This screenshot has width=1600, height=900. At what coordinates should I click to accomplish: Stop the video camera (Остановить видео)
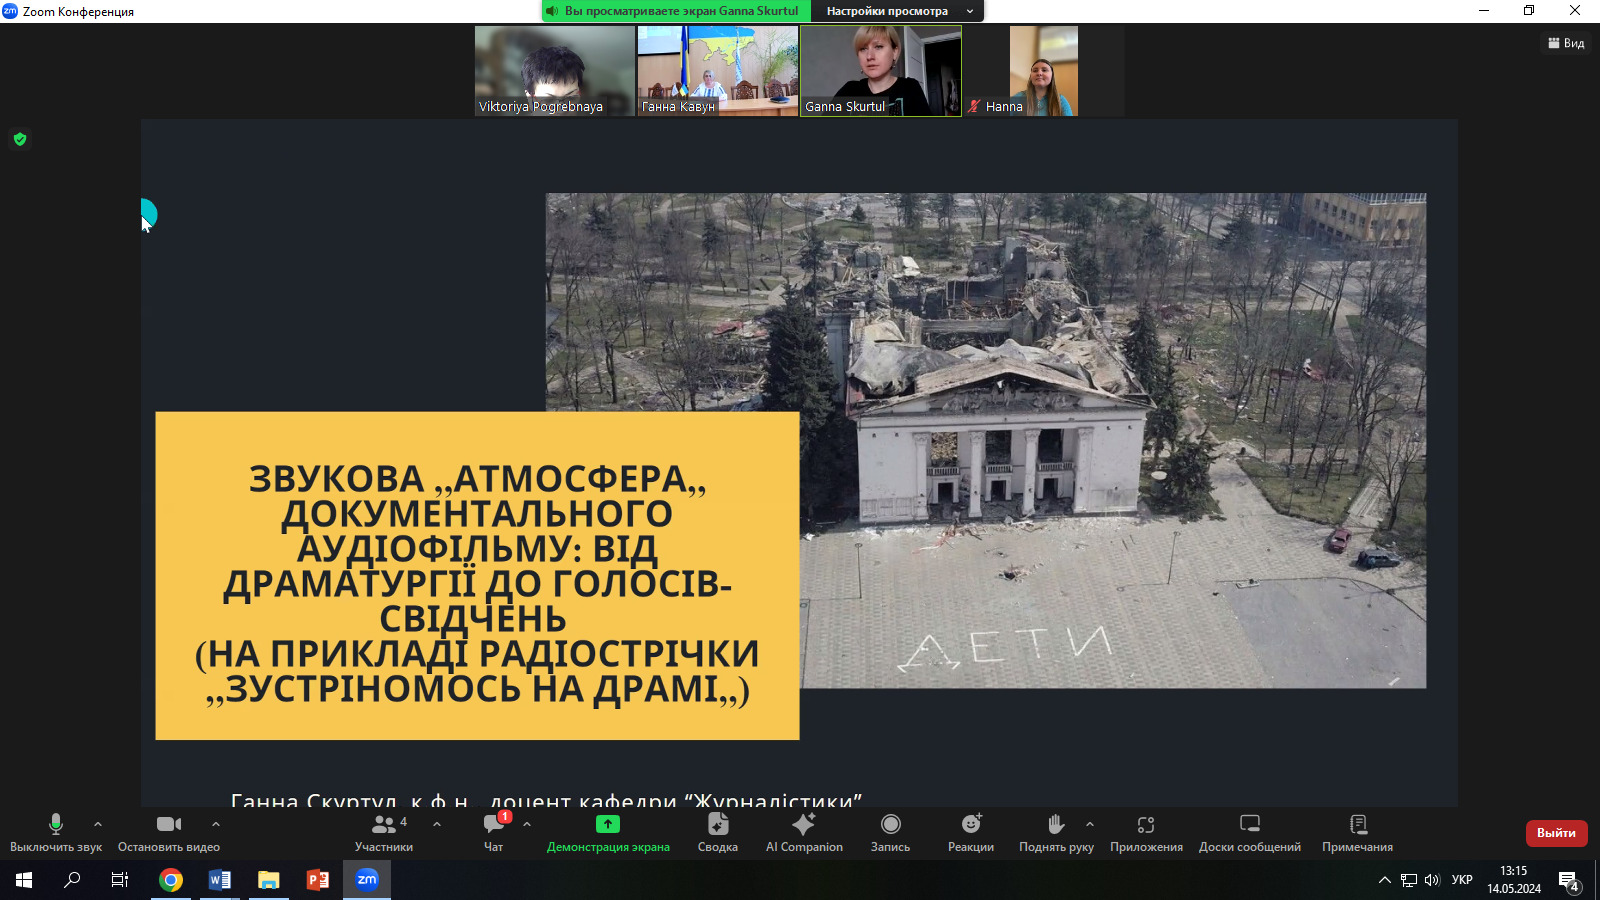pyautogui.click(x=169, y=825)
